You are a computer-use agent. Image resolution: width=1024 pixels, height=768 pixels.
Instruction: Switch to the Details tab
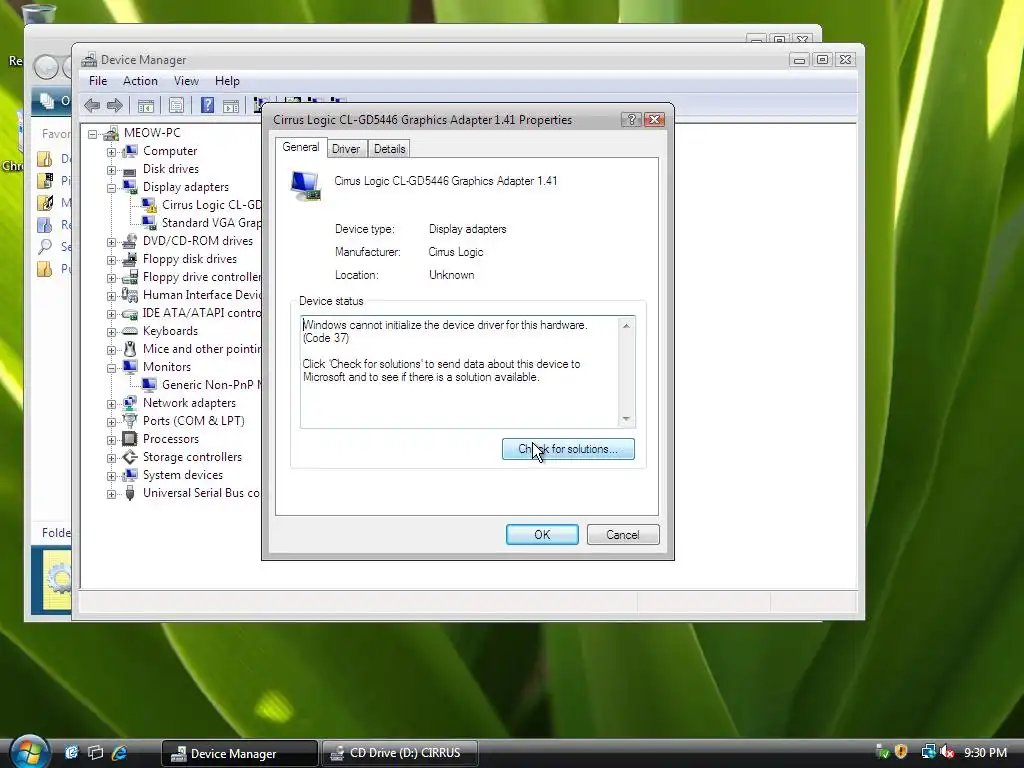(x=390, y=149)
